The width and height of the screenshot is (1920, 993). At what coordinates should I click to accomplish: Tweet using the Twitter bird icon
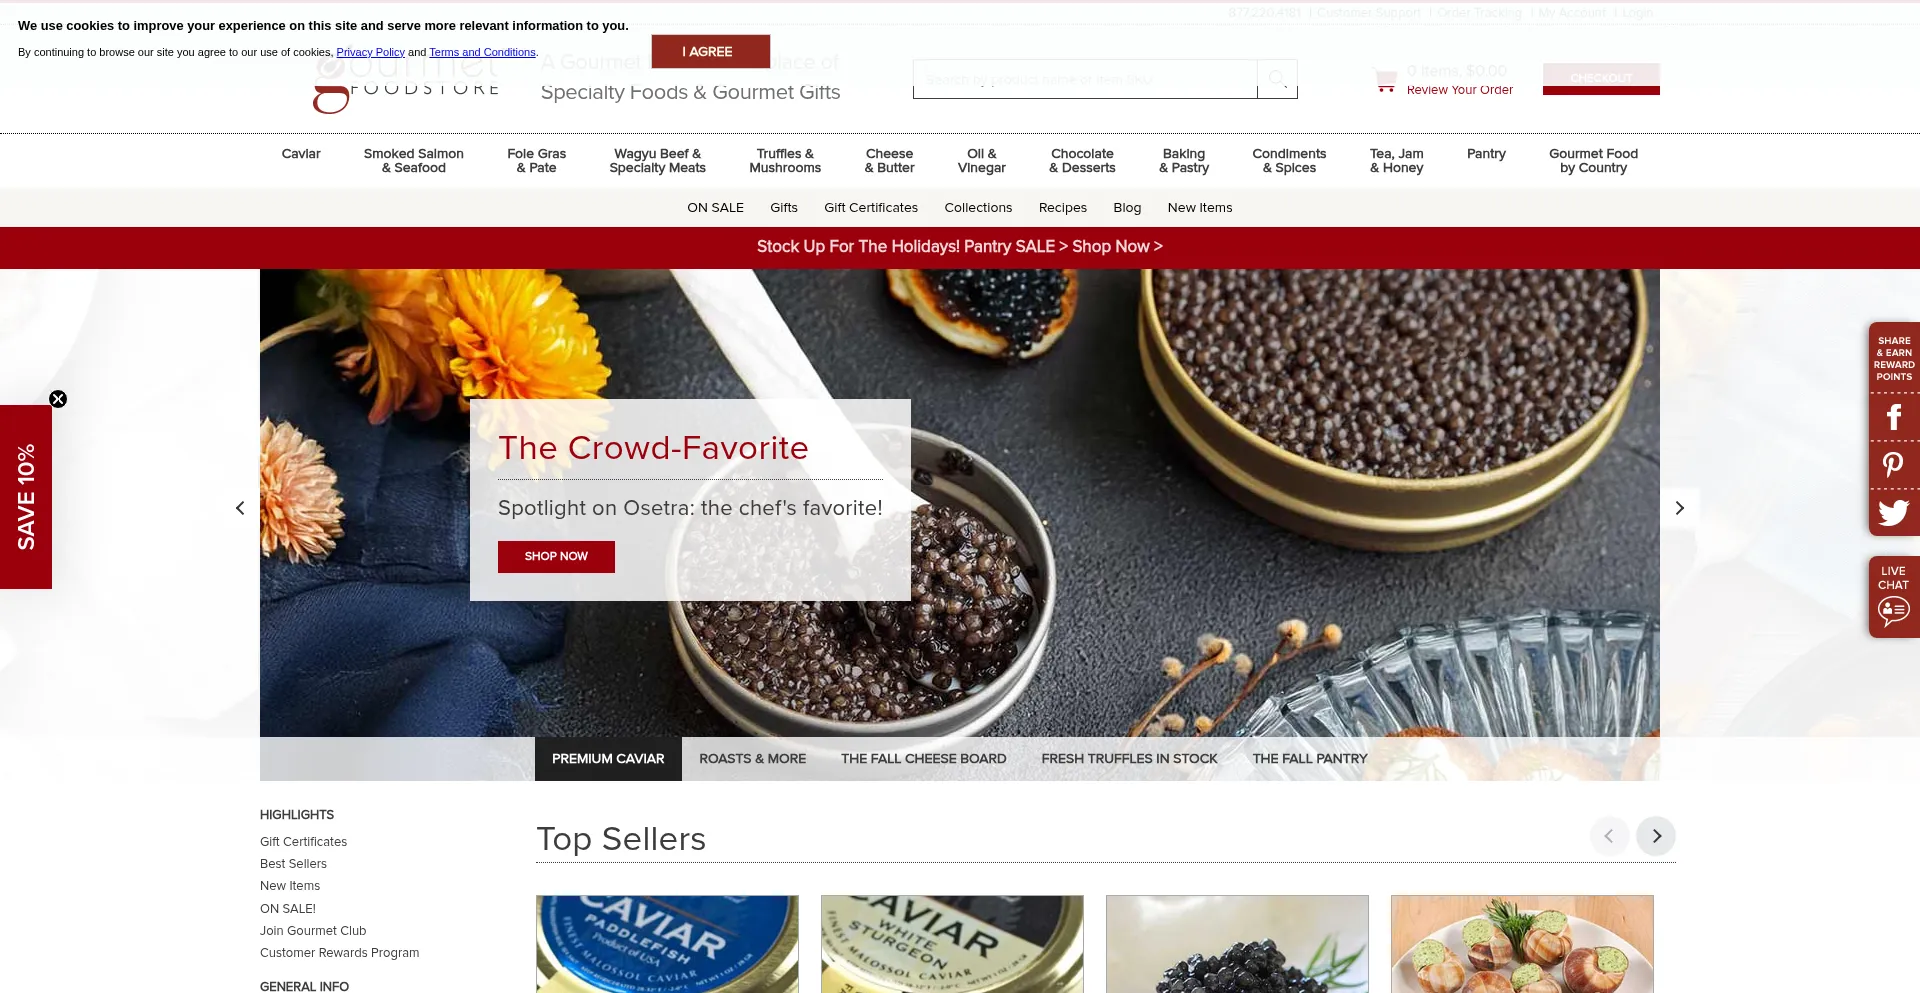(1893, 513)
